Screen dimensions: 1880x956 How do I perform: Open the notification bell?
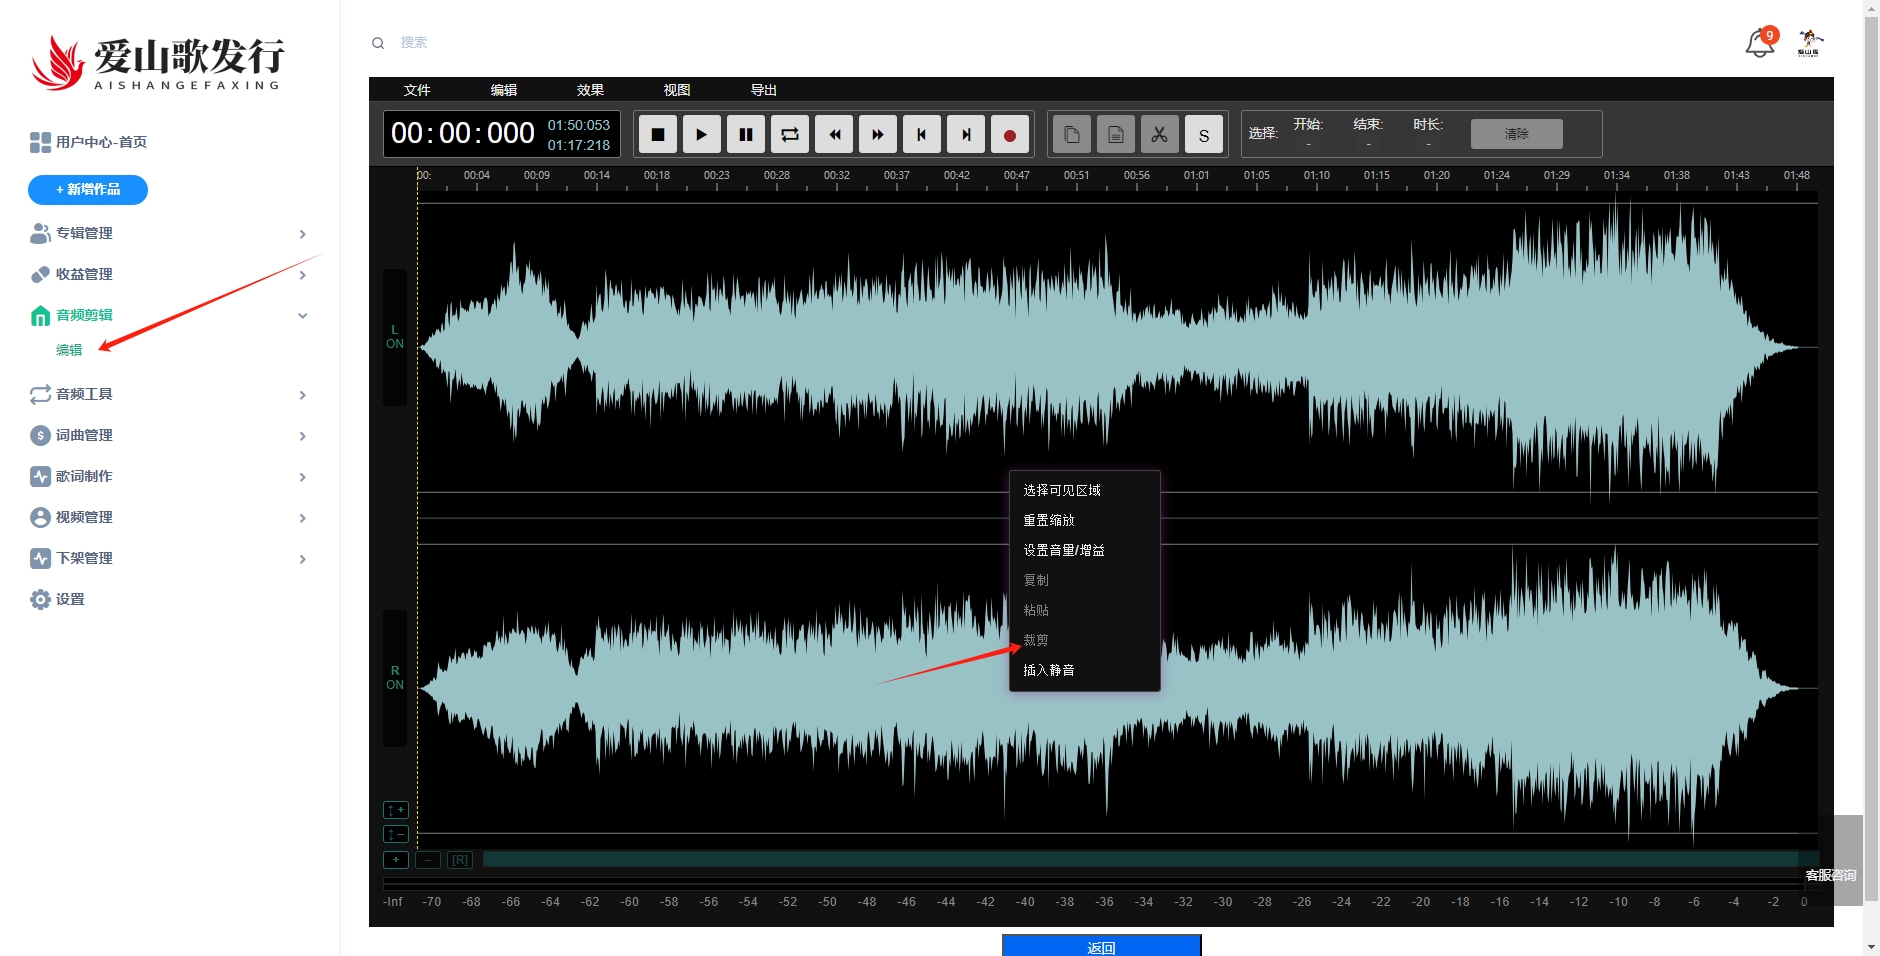(x=1759, y=43)
